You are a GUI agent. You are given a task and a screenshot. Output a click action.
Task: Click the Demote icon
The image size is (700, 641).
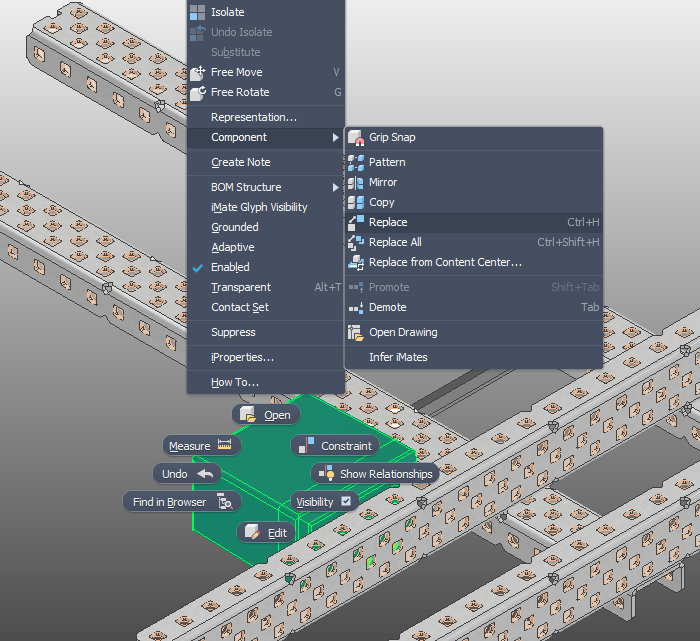(356, 308)
